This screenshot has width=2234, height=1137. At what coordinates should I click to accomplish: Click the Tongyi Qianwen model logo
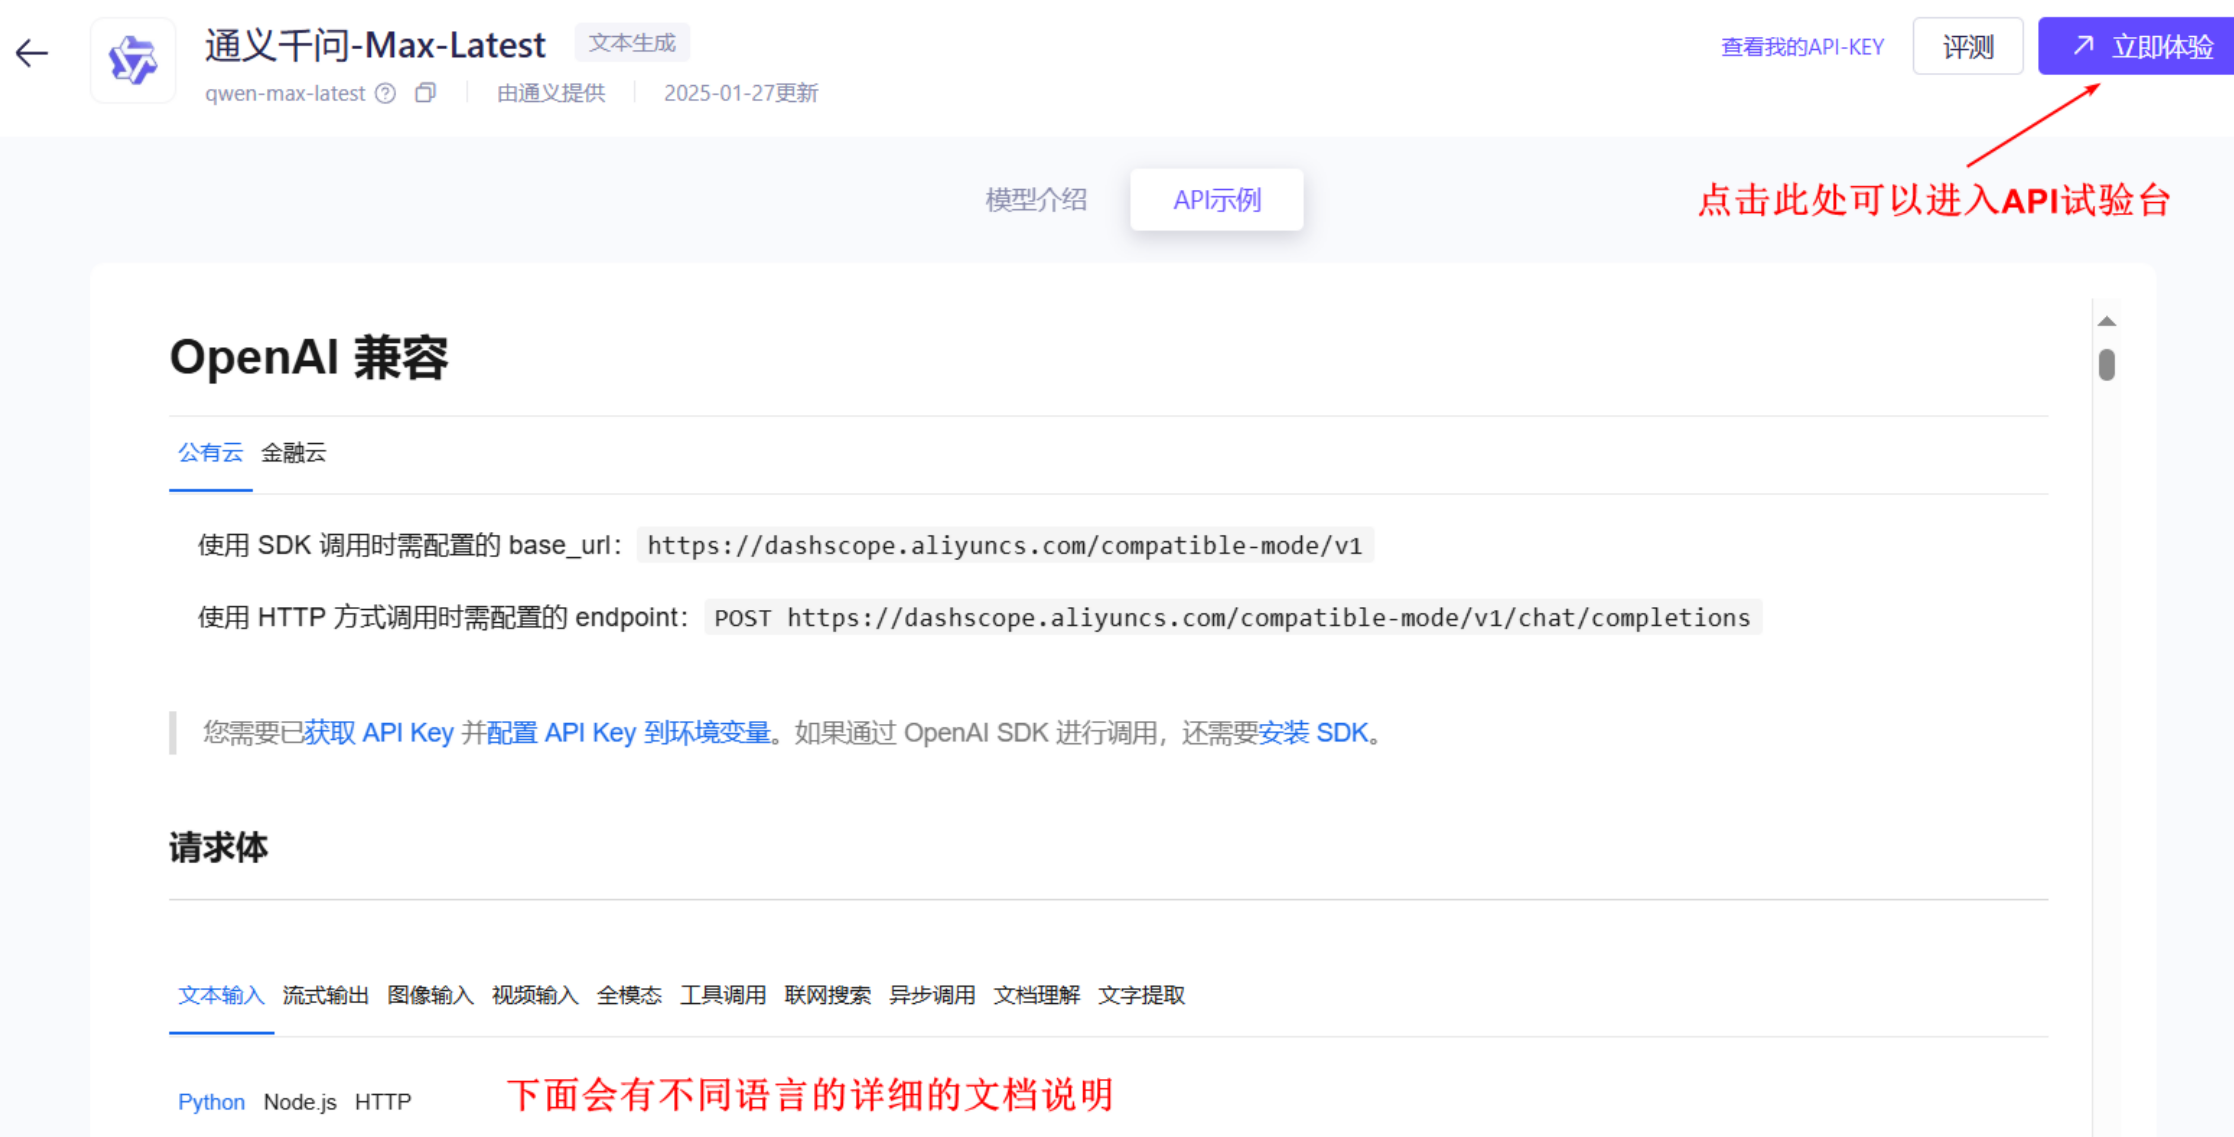tap(132, 60)
